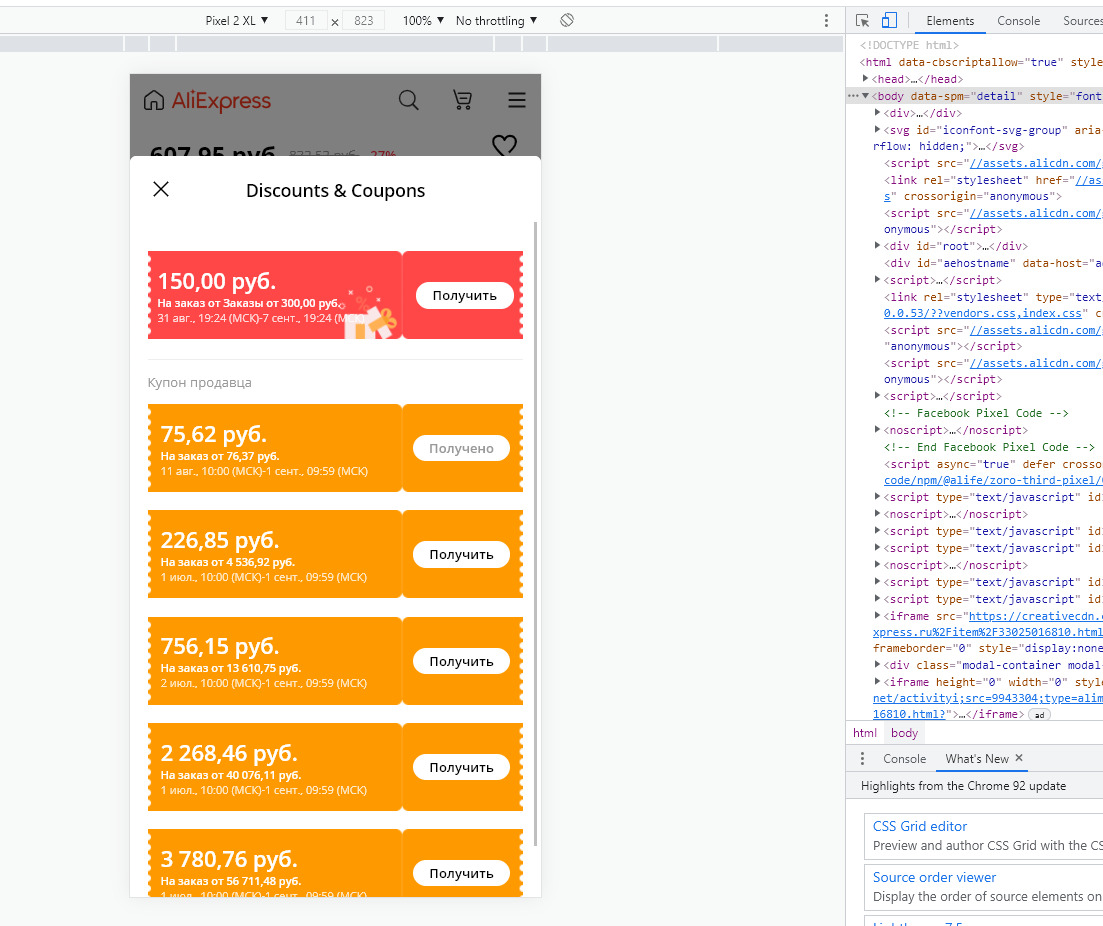Open the Pixel 2 XL device dropdown
The height and width of the screenshot is (926, 1103).
pos(236,20)
